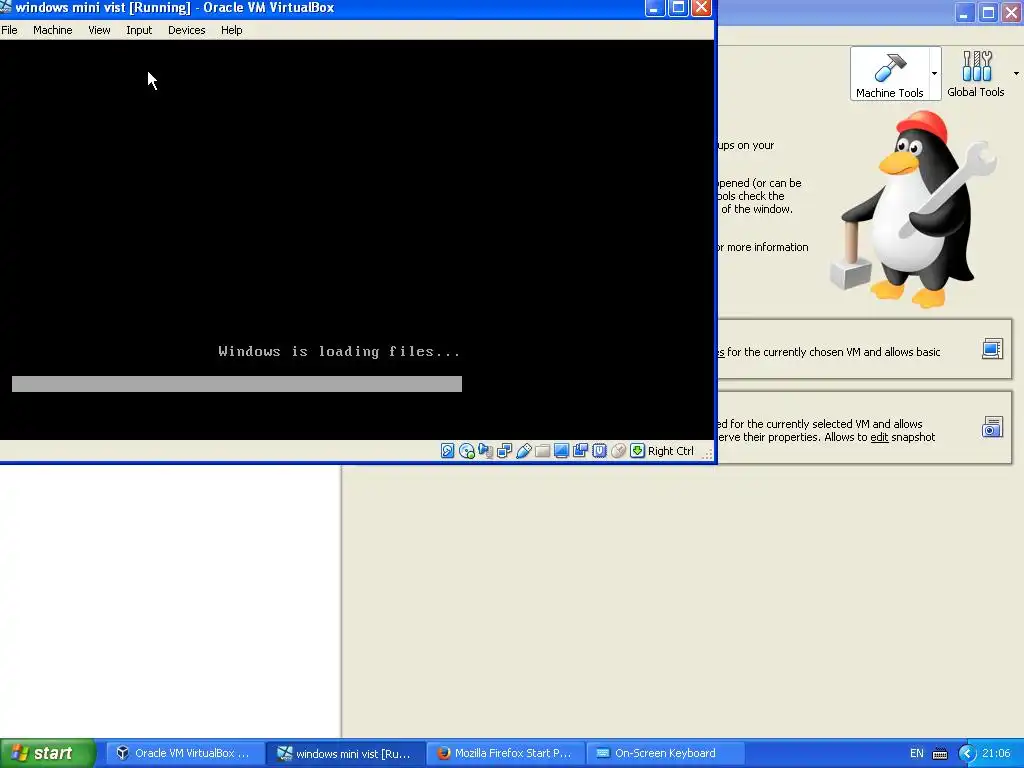Switch to Oracle VM VirtualBox taskbar item
Screen dimensions: 1024x768
[183, 753]
